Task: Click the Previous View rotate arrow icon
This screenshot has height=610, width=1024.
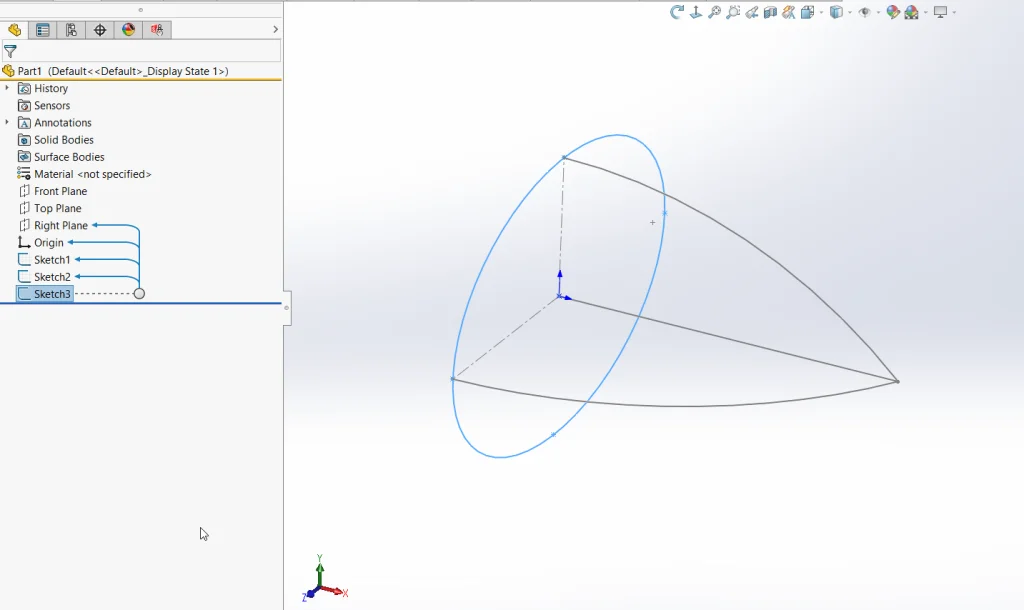Action: tap(677, 12)
